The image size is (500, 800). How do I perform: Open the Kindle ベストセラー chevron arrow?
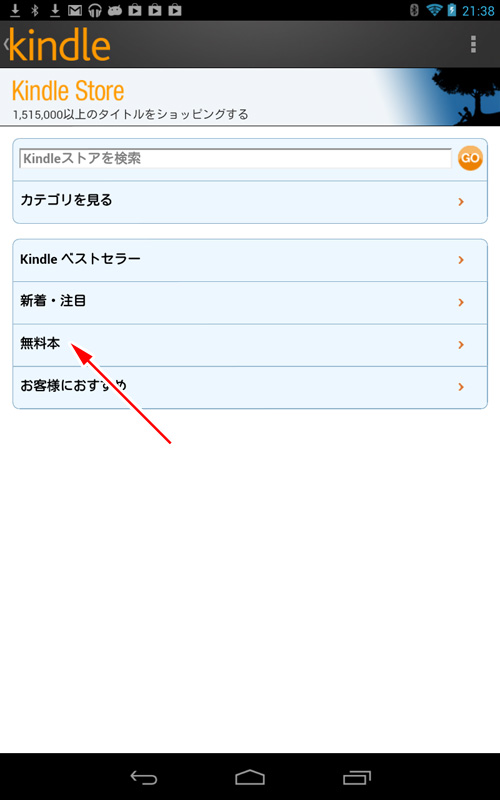(461, 260)
